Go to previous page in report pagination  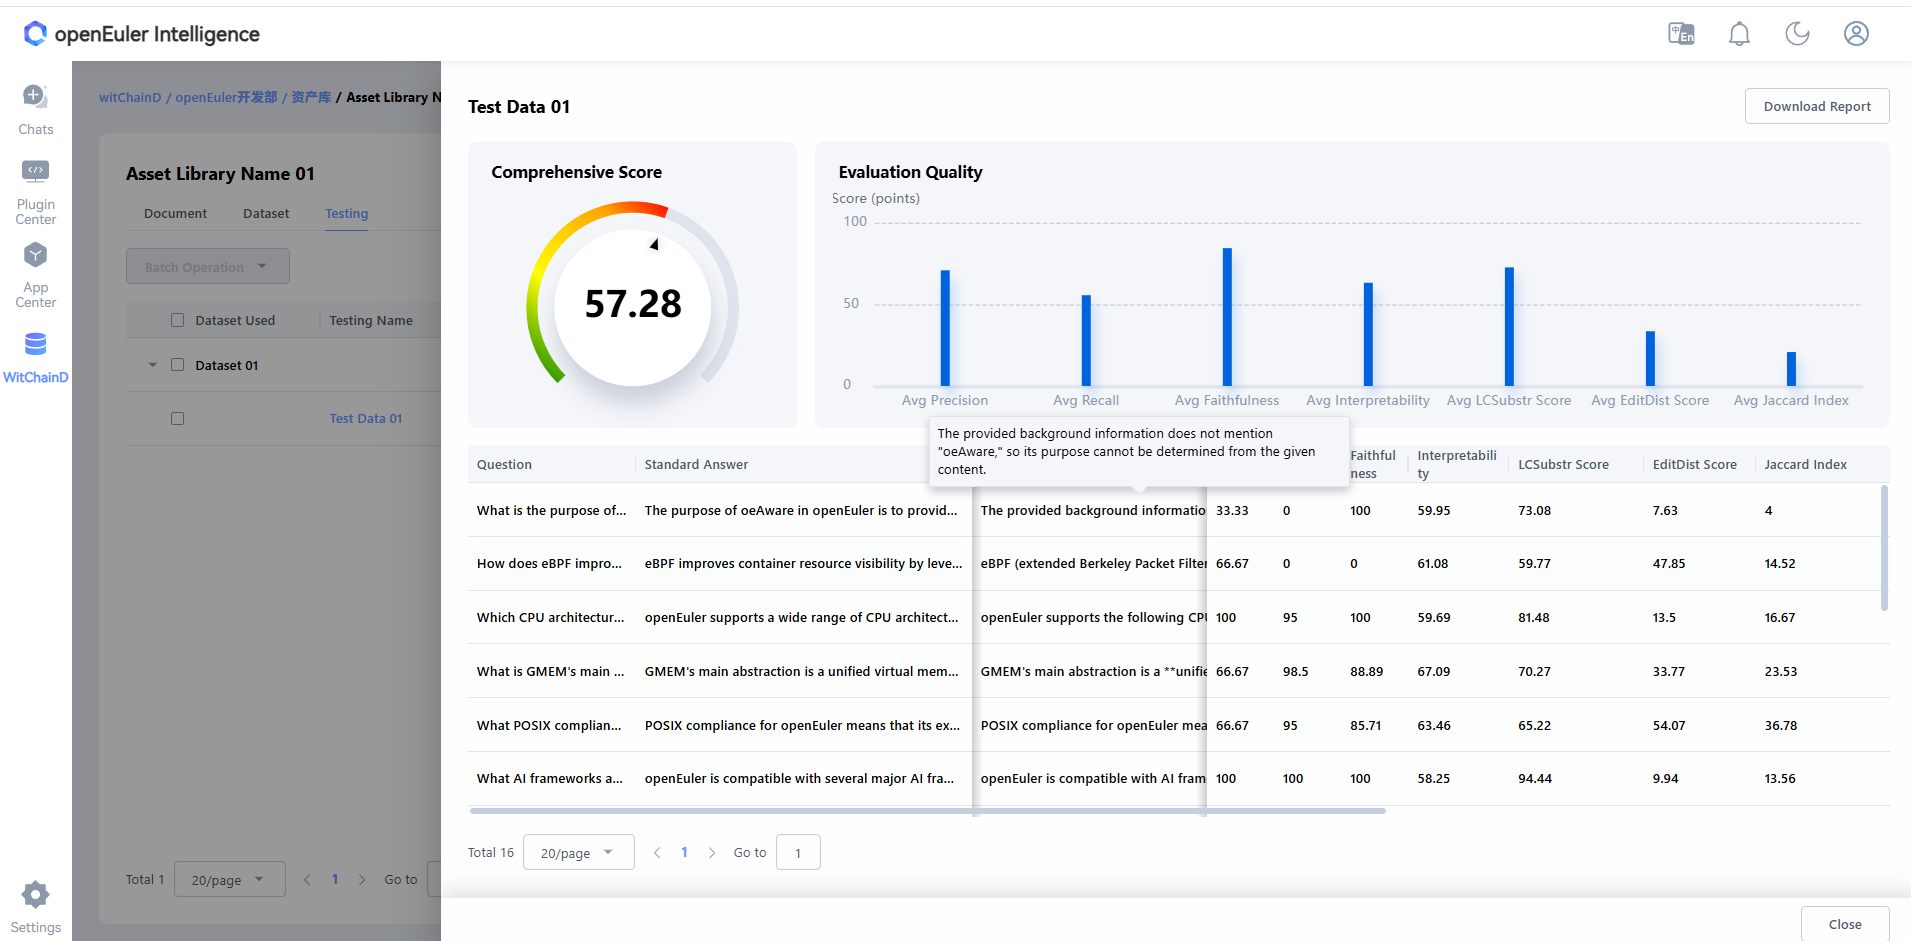pos(657,853)
